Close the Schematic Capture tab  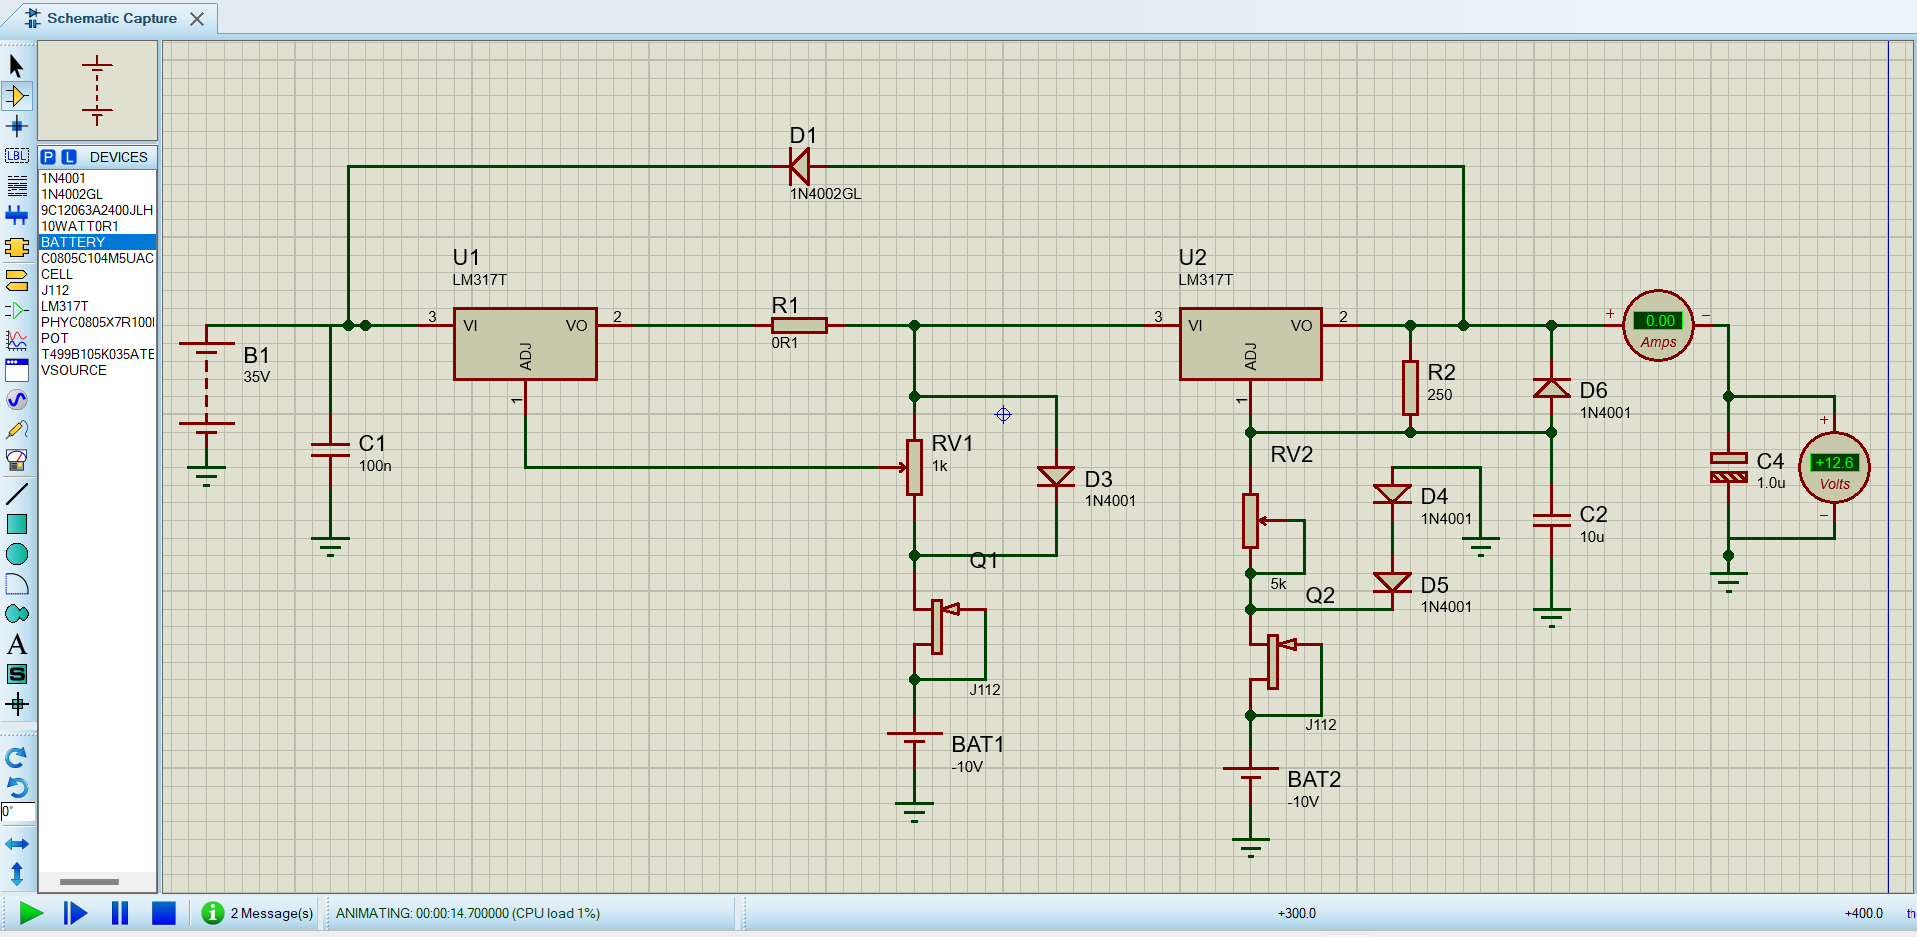coord(197,19)
